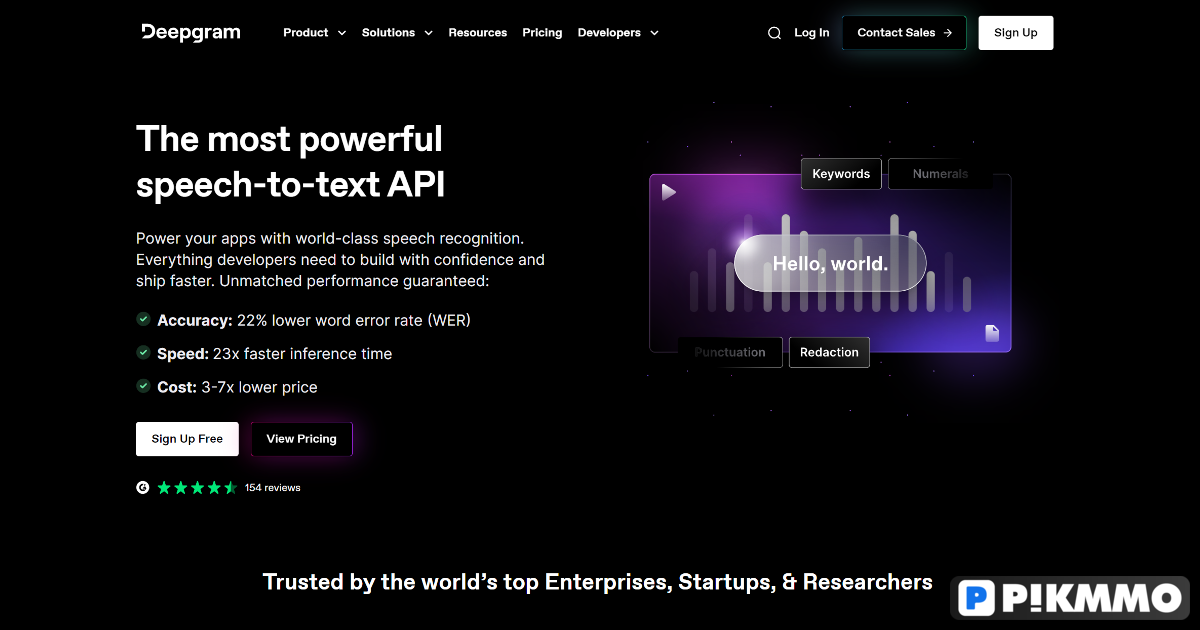Click the Sign Up Free button

187,439
